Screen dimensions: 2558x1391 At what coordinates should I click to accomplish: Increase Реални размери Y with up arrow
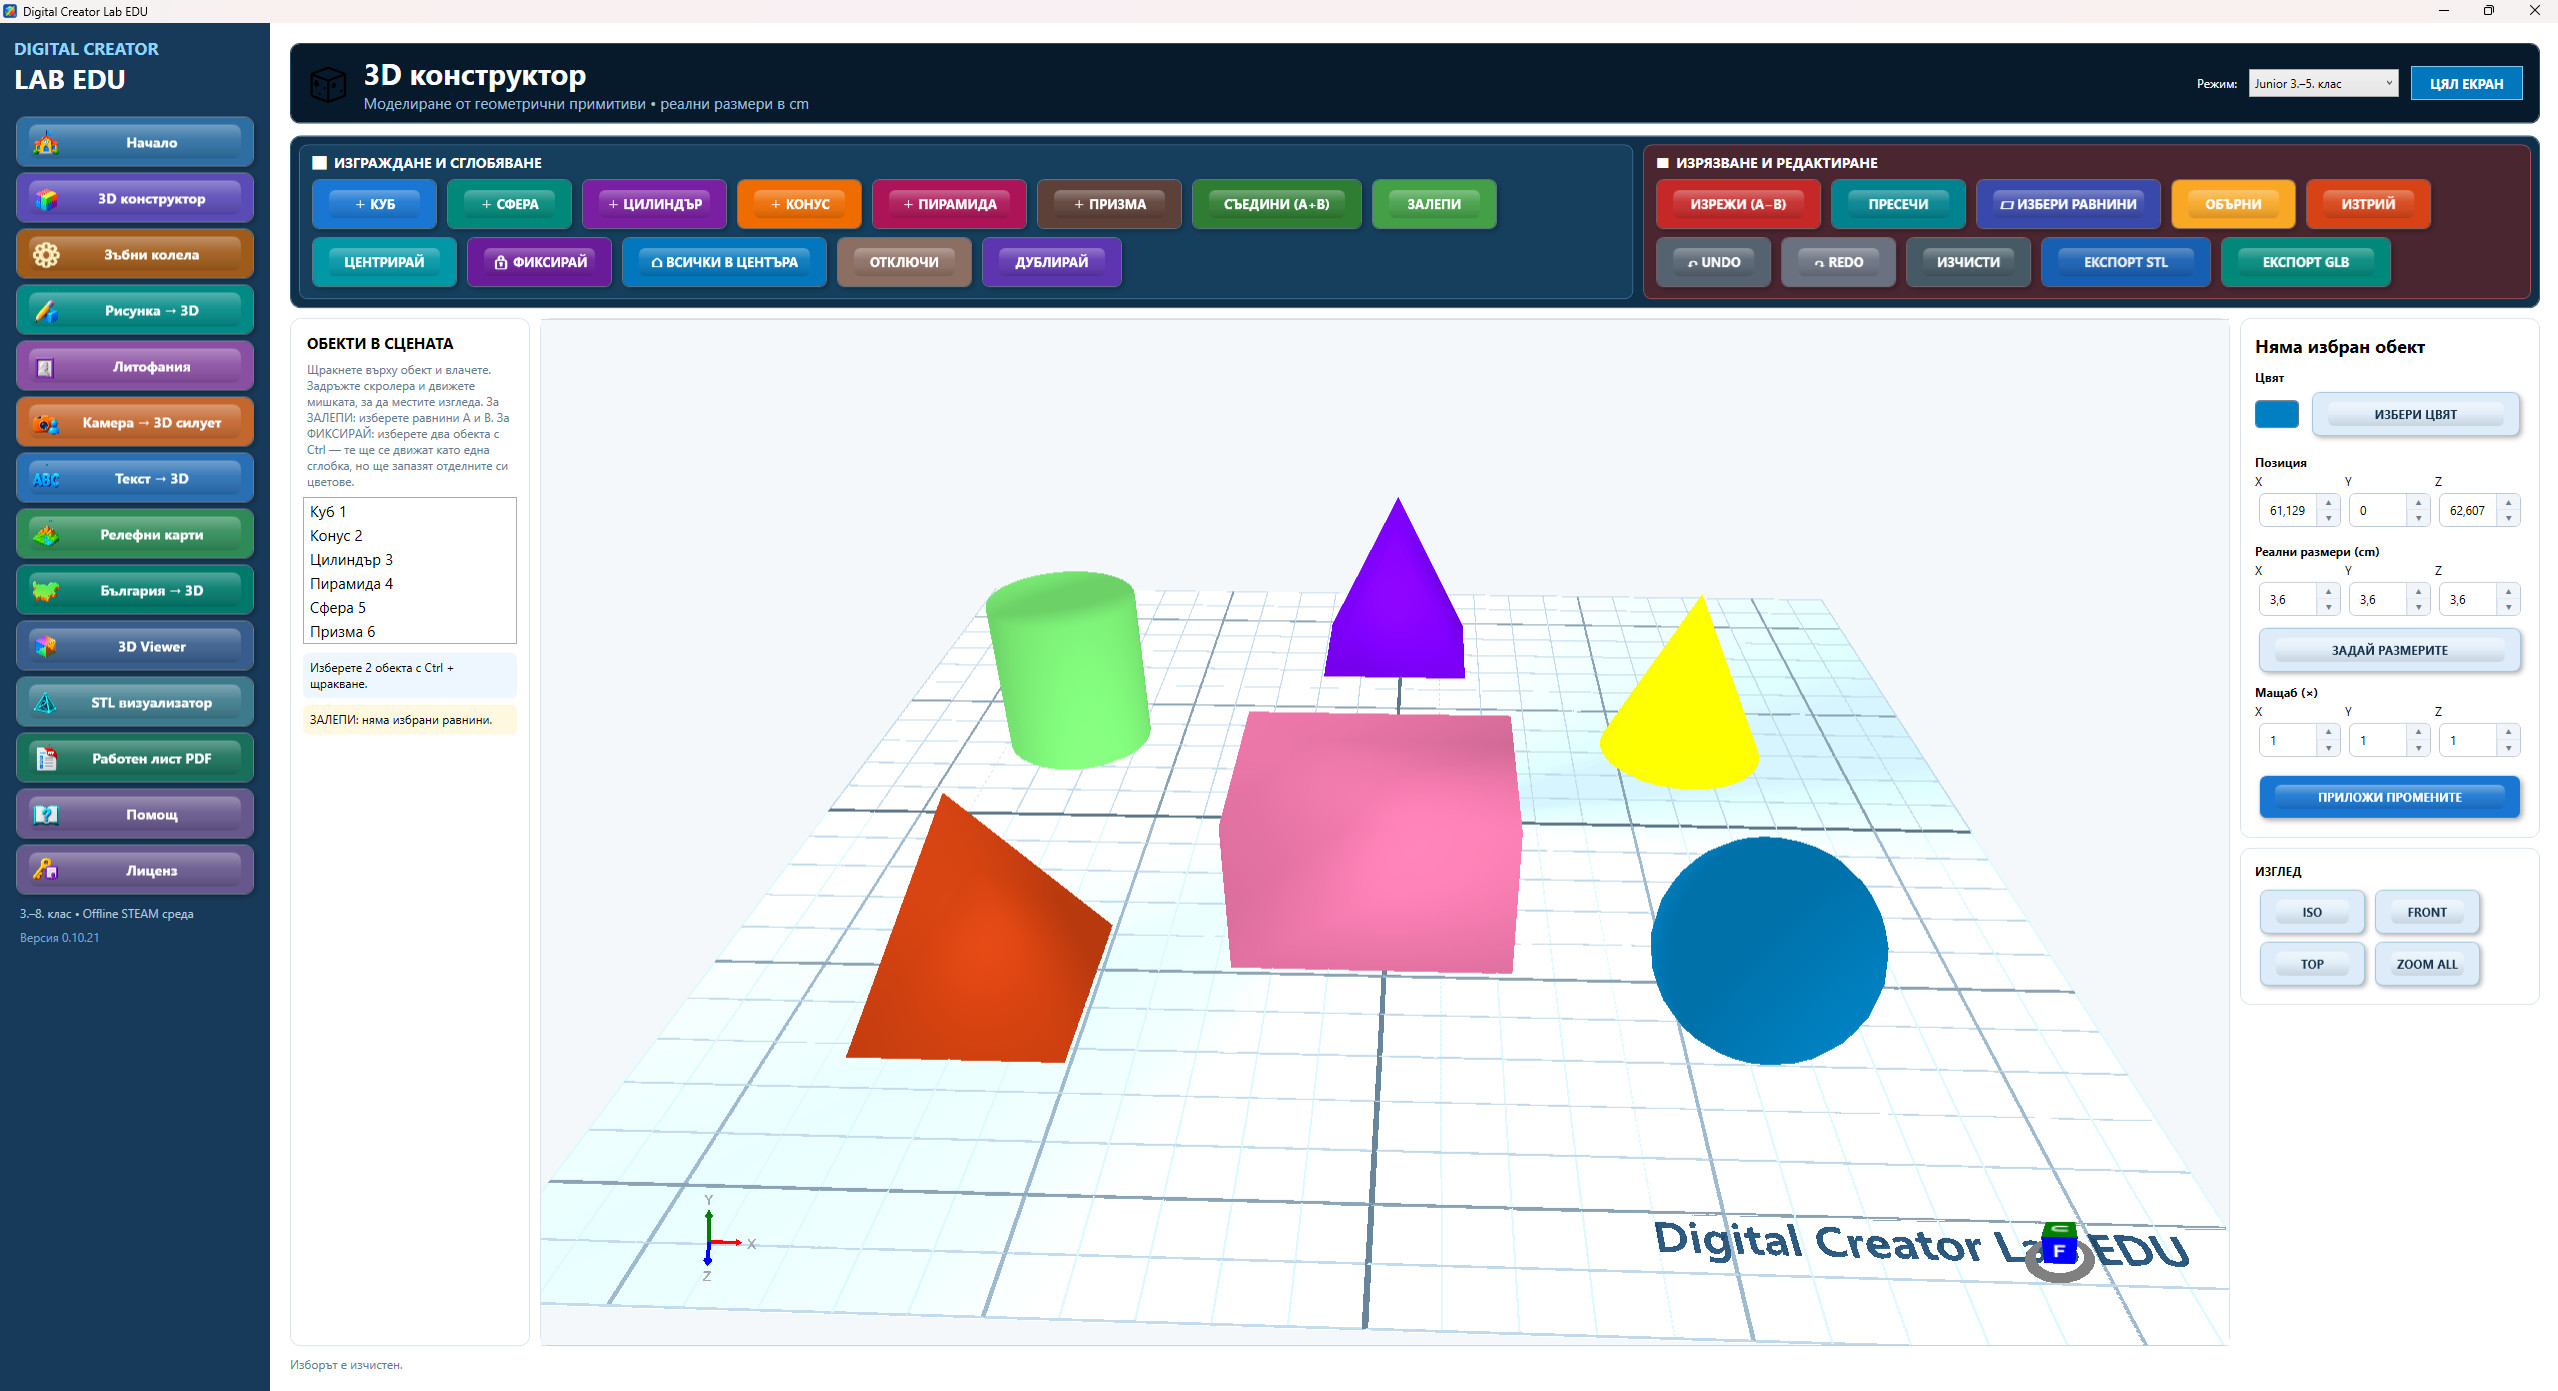tap(2418, 592)
